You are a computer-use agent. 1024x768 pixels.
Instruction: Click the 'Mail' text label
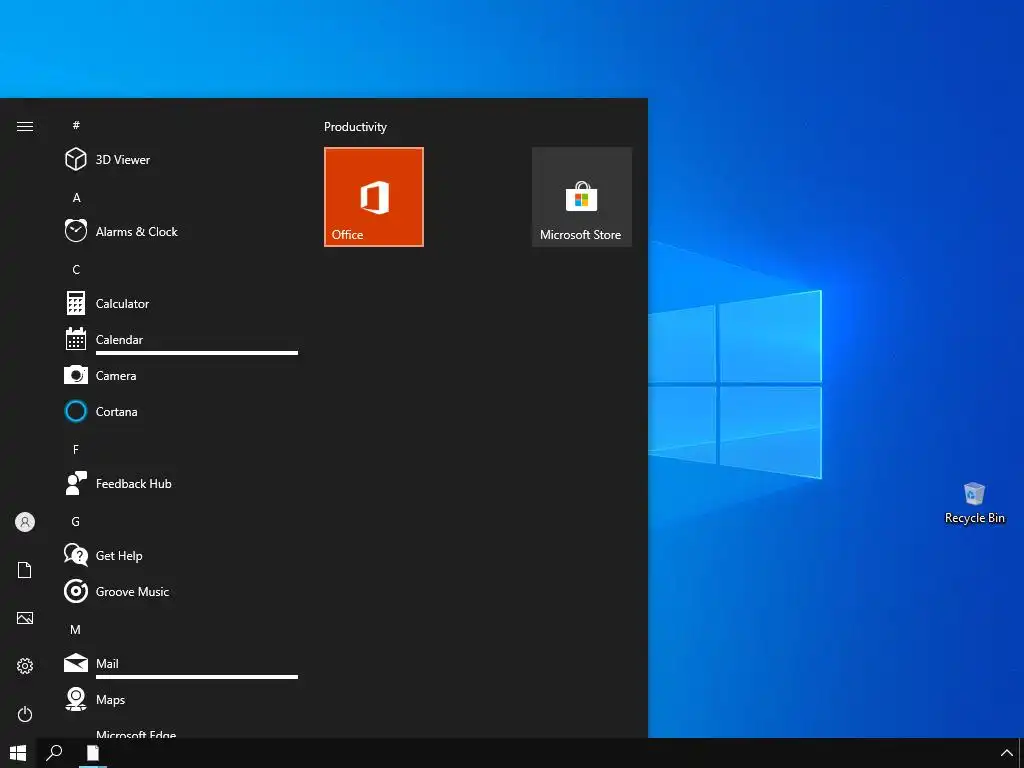pos(107,664)
